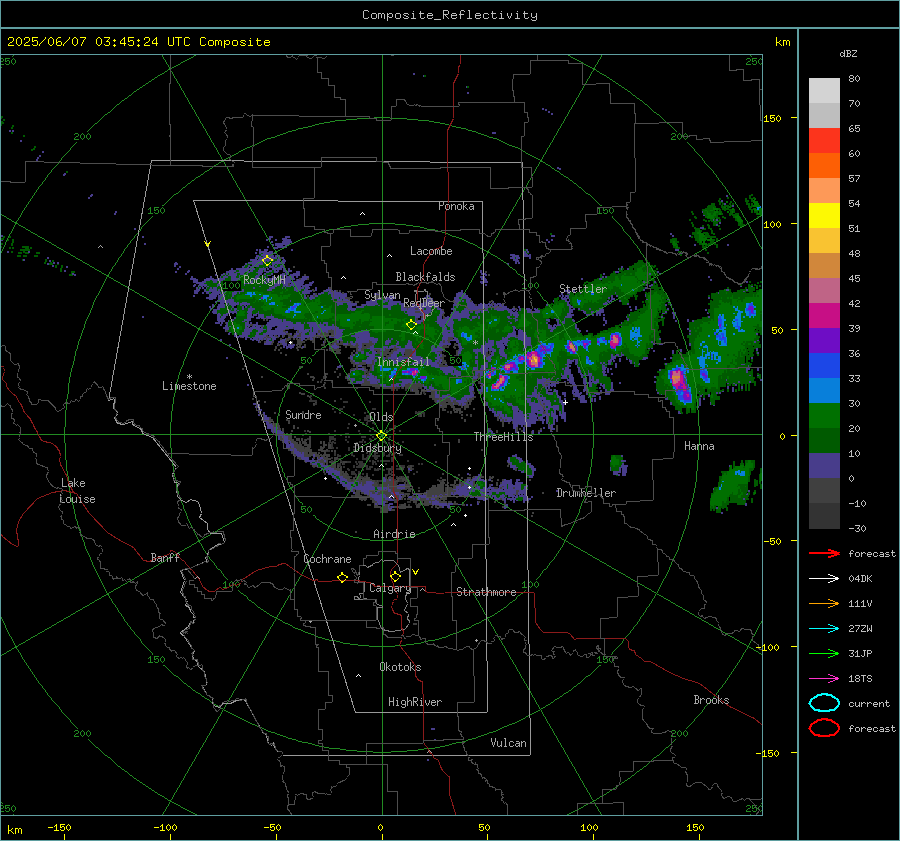
Task: Click the magenta 18TS arrow legend icon
Action: (x=824, y=679)
